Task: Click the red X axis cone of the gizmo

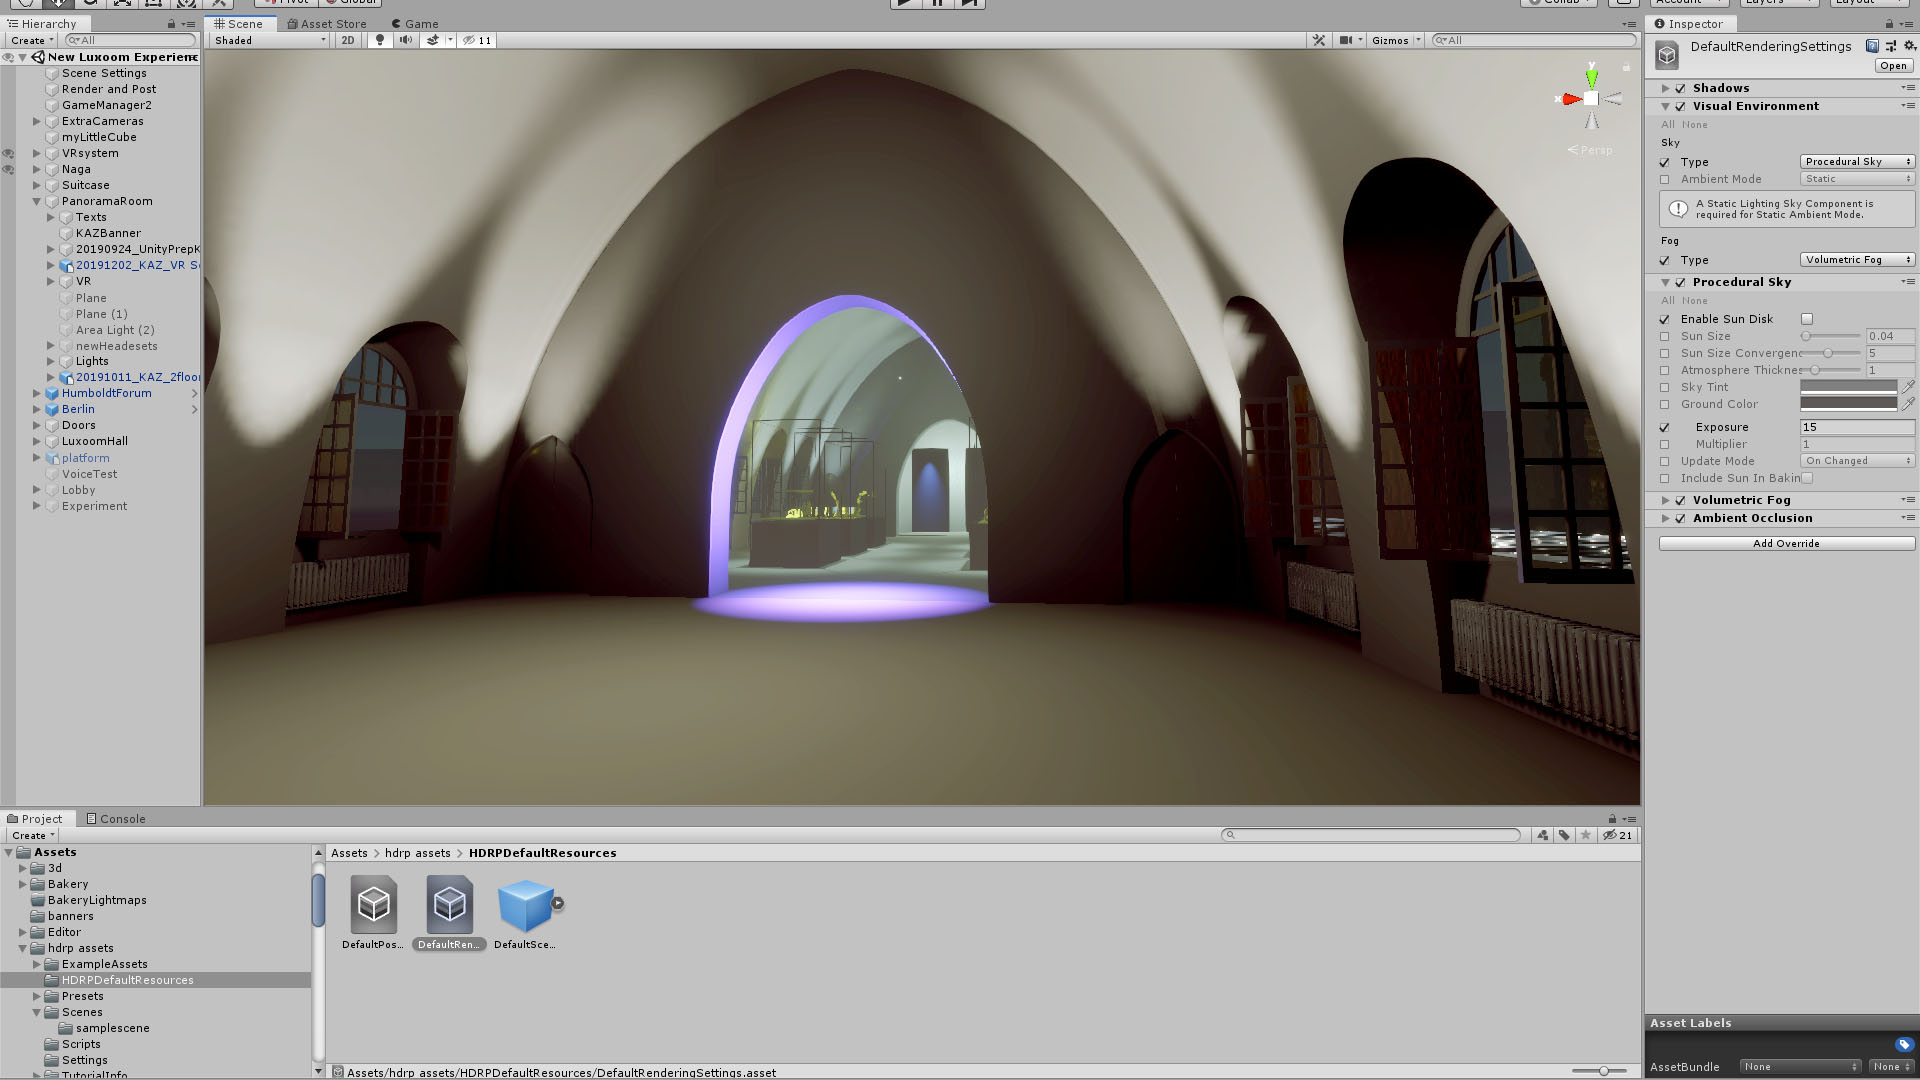Action: point(1570,99)
